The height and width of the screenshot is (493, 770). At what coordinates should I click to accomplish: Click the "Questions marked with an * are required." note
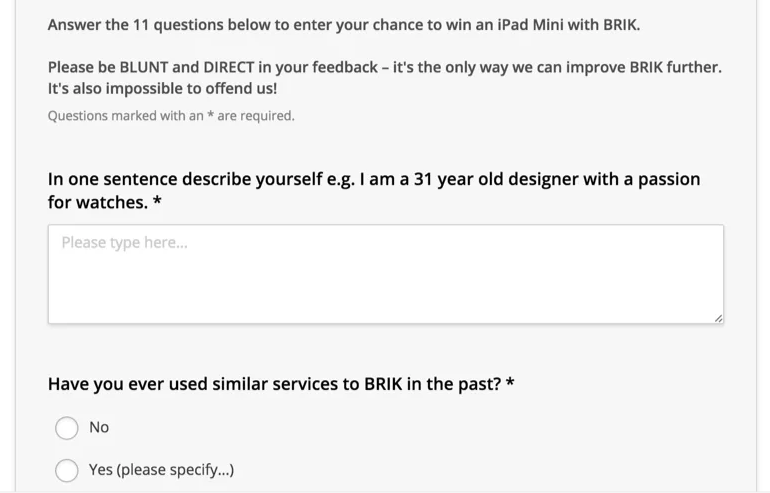(171, 116)
